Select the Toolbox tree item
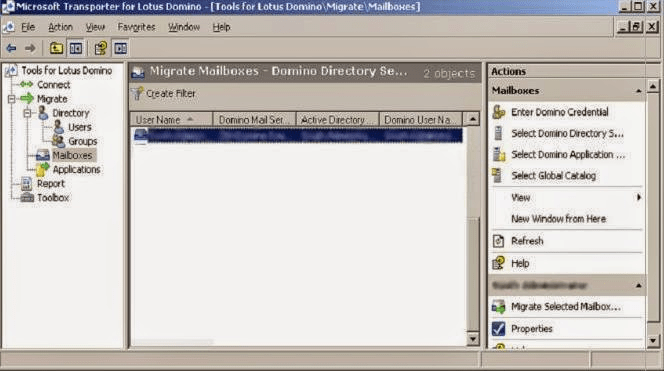 click(x=53, y=198)
